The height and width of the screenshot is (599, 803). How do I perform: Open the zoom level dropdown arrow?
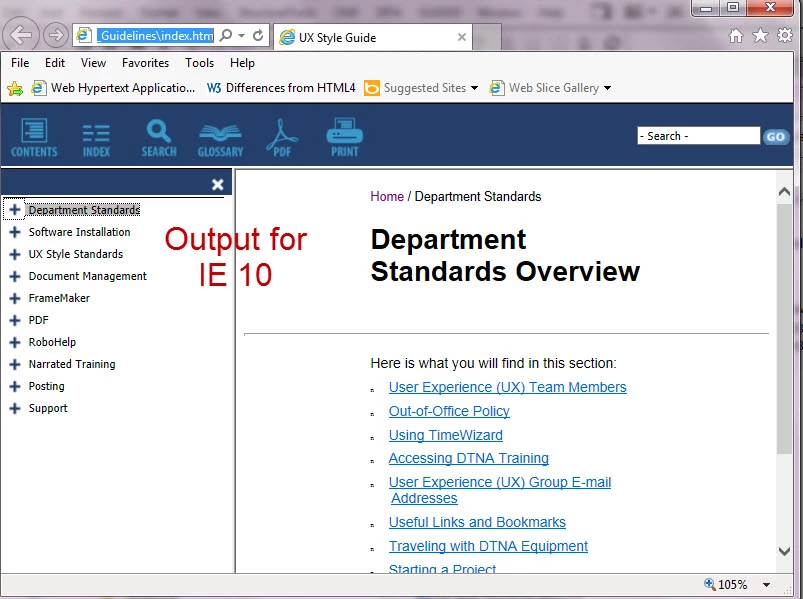(x=767, y=585)
